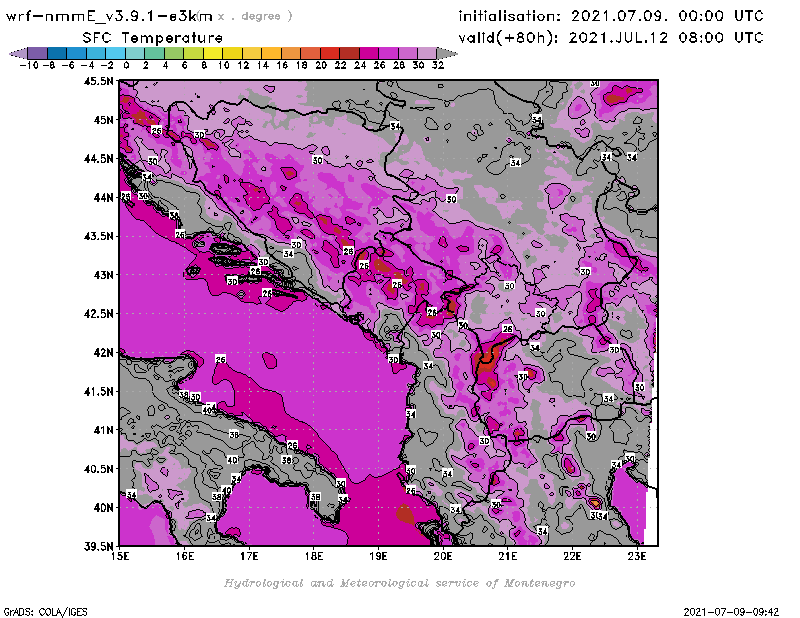Click the 18E longitude label
The image size is (800, 618).
[314, 556]
